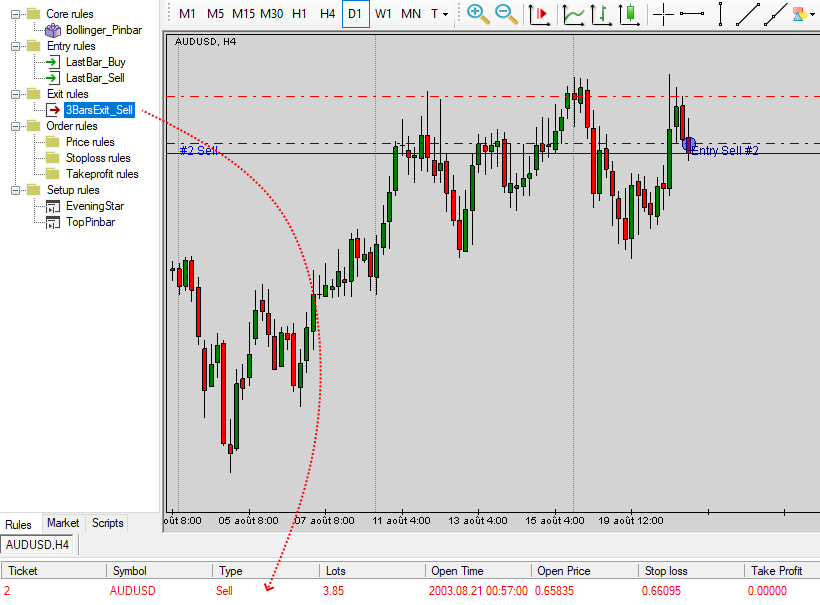Open the Price rules folder
Screen dimensions: 820x605
[90, 142]
